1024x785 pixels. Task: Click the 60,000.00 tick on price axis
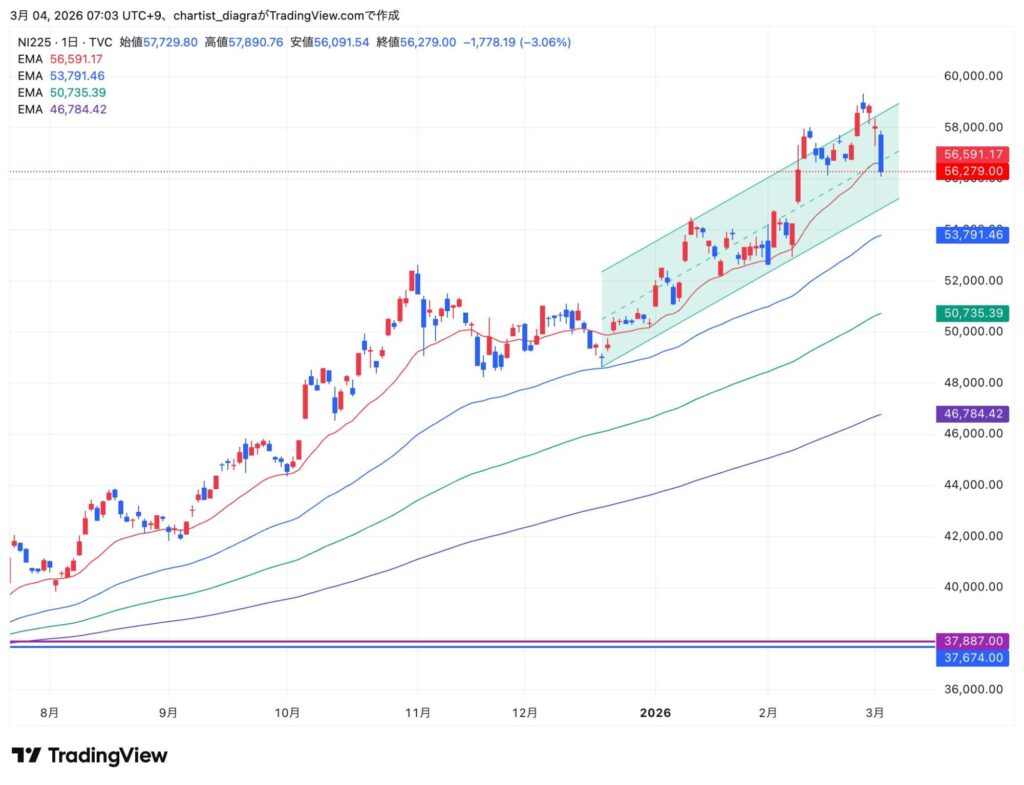coord(973,76)
